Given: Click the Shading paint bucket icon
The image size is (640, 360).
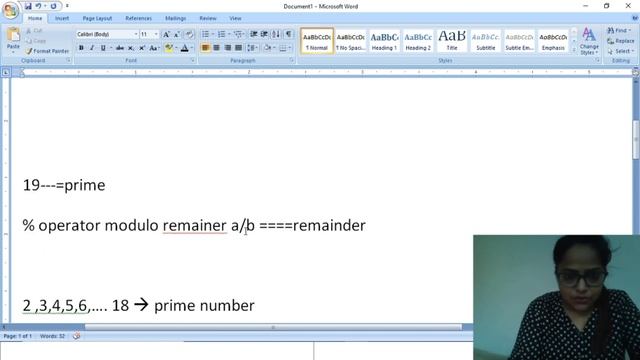Looking at the screenshot, I should point(267,48).
